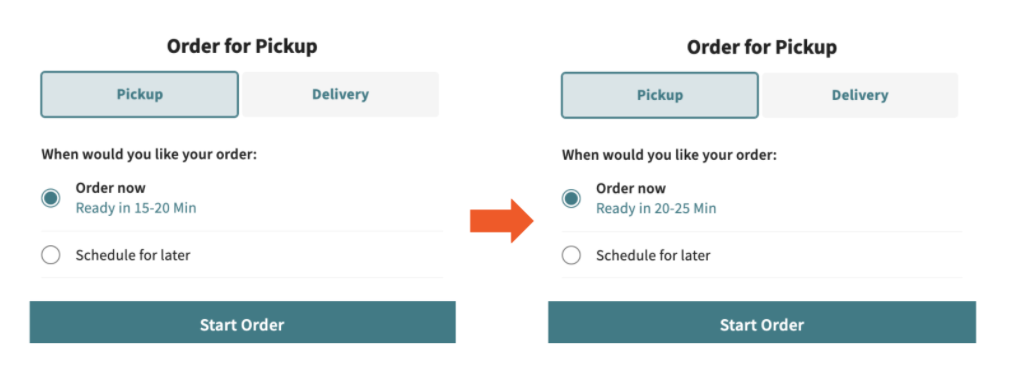
Task: Click 'Schedule for later' label text below 20-25 Min
Action: pyautogui.click(x=653, y=256)
